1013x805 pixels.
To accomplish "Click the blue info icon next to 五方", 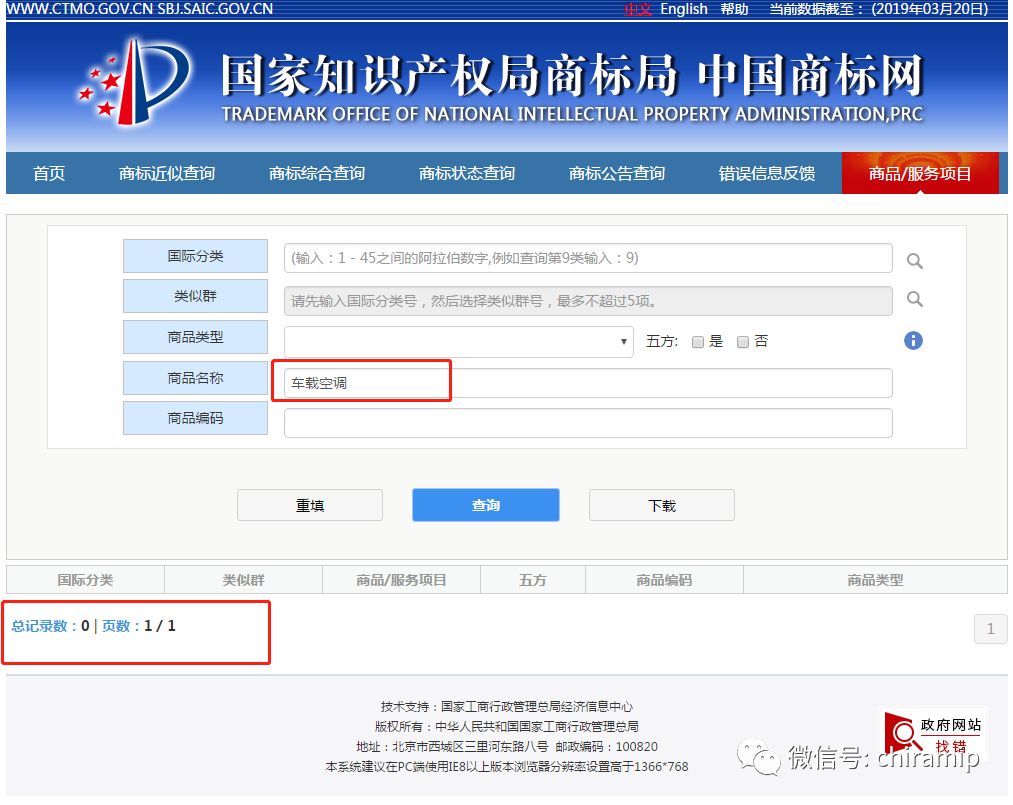I will [913, 340].
